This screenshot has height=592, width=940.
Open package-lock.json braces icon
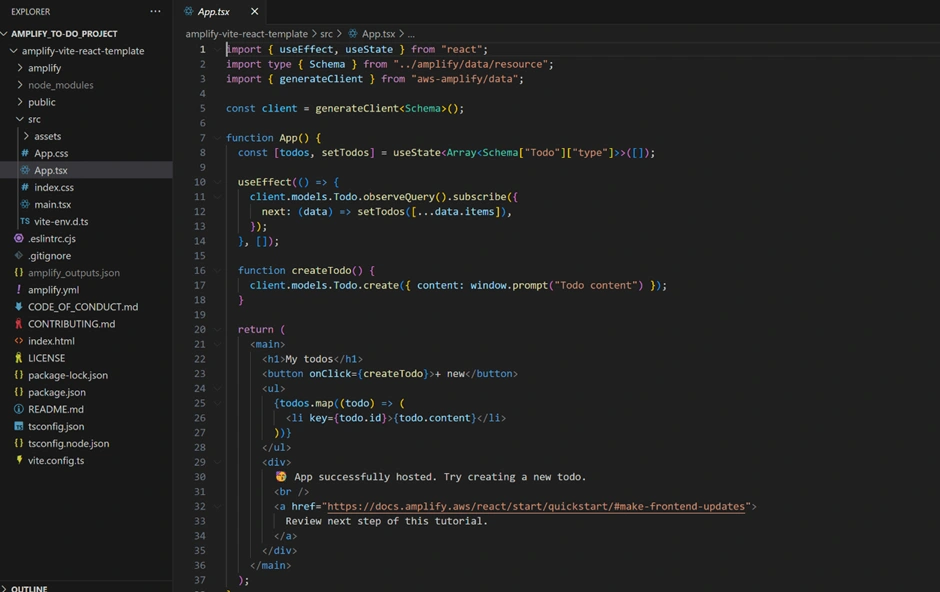19,375
